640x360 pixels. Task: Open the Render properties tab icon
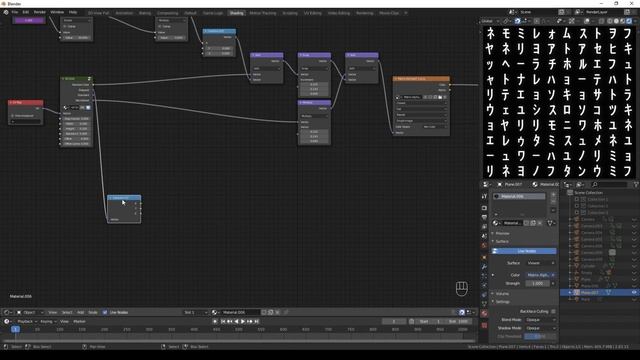click(484, 208)
